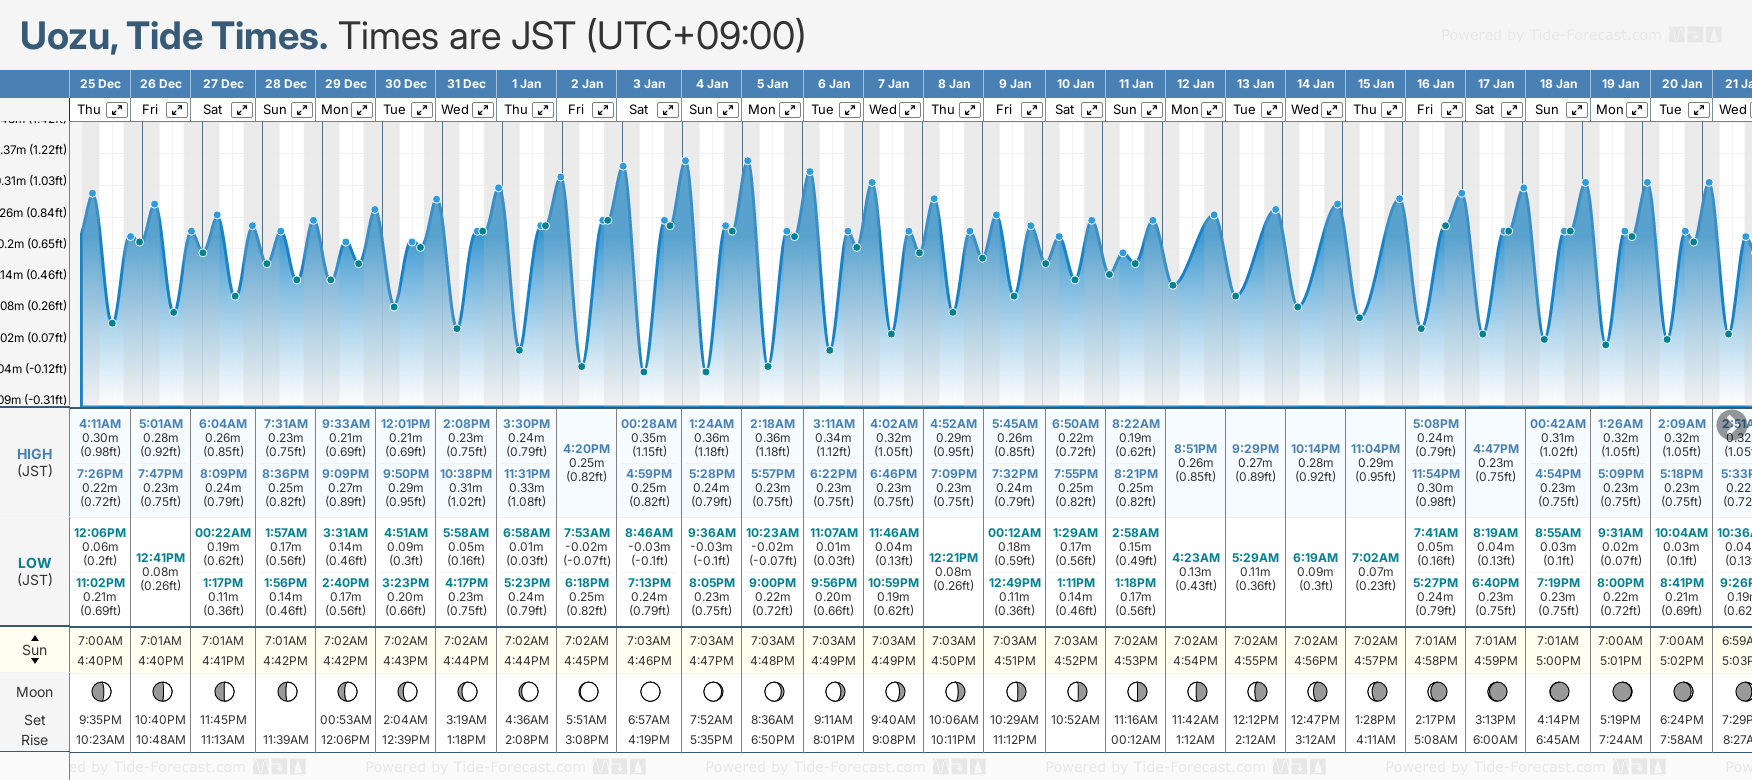Click expand icon beside Sat 27 Dec
The image size is (1752, 780).
[242, 110]
